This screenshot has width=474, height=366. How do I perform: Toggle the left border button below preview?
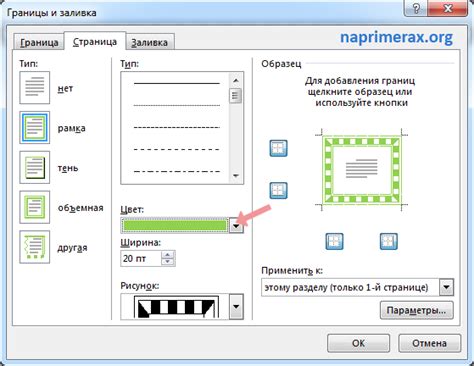(x=334, y=241)
